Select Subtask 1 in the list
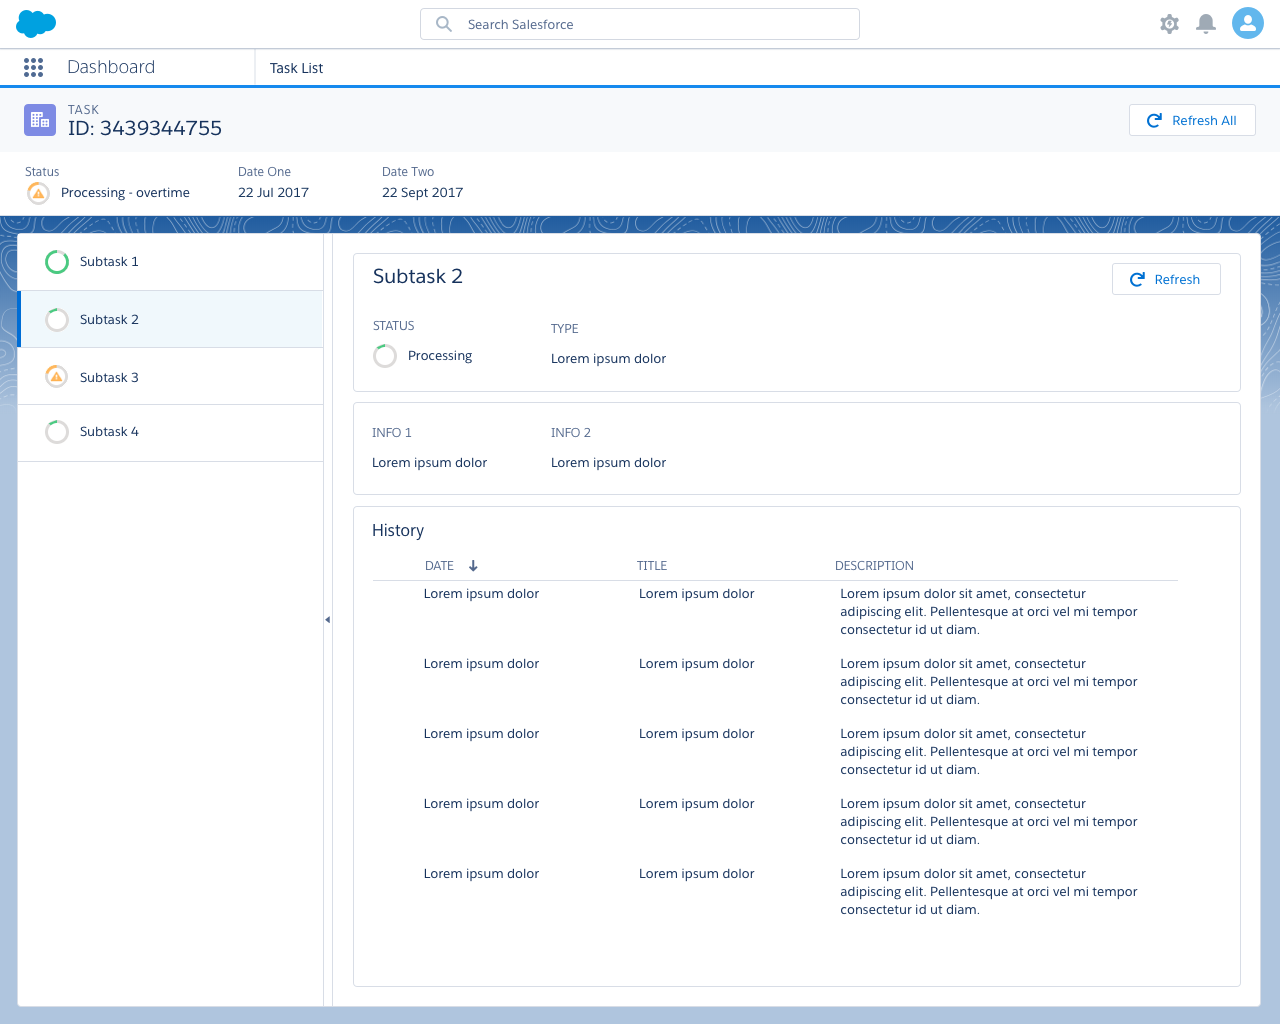 170,262
